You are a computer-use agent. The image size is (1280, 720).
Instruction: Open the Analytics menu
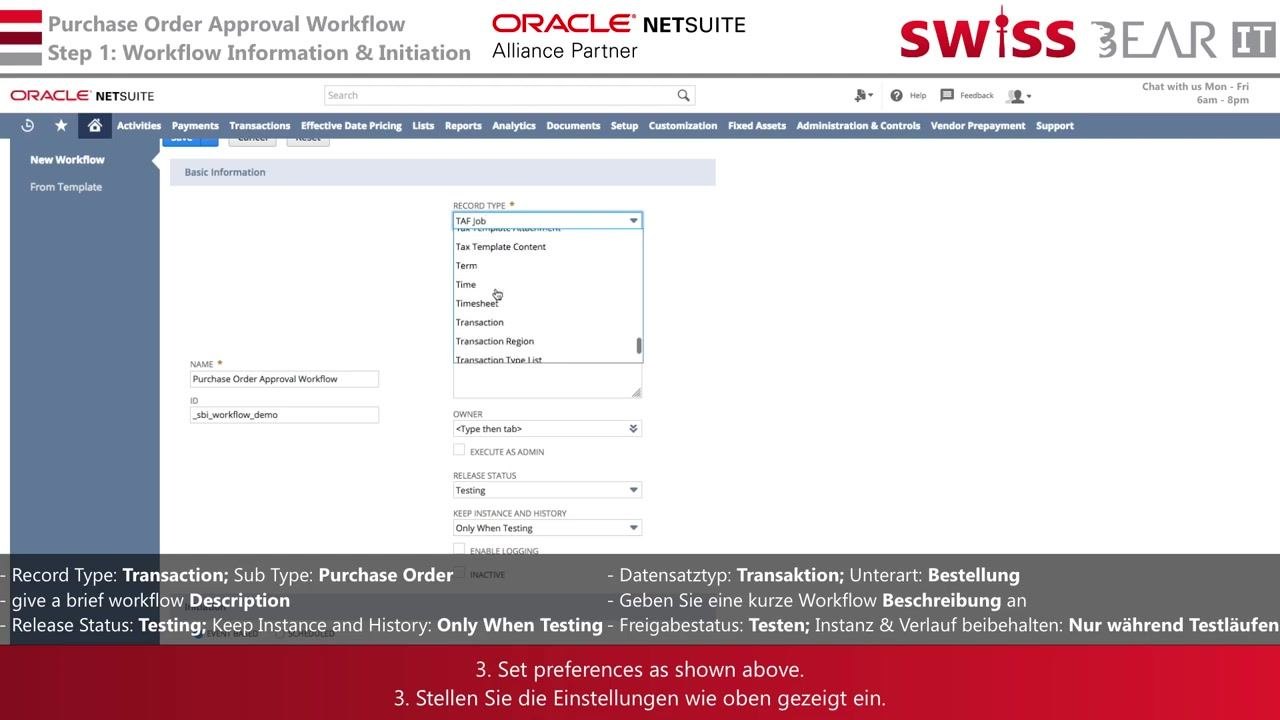coord(514,126)
